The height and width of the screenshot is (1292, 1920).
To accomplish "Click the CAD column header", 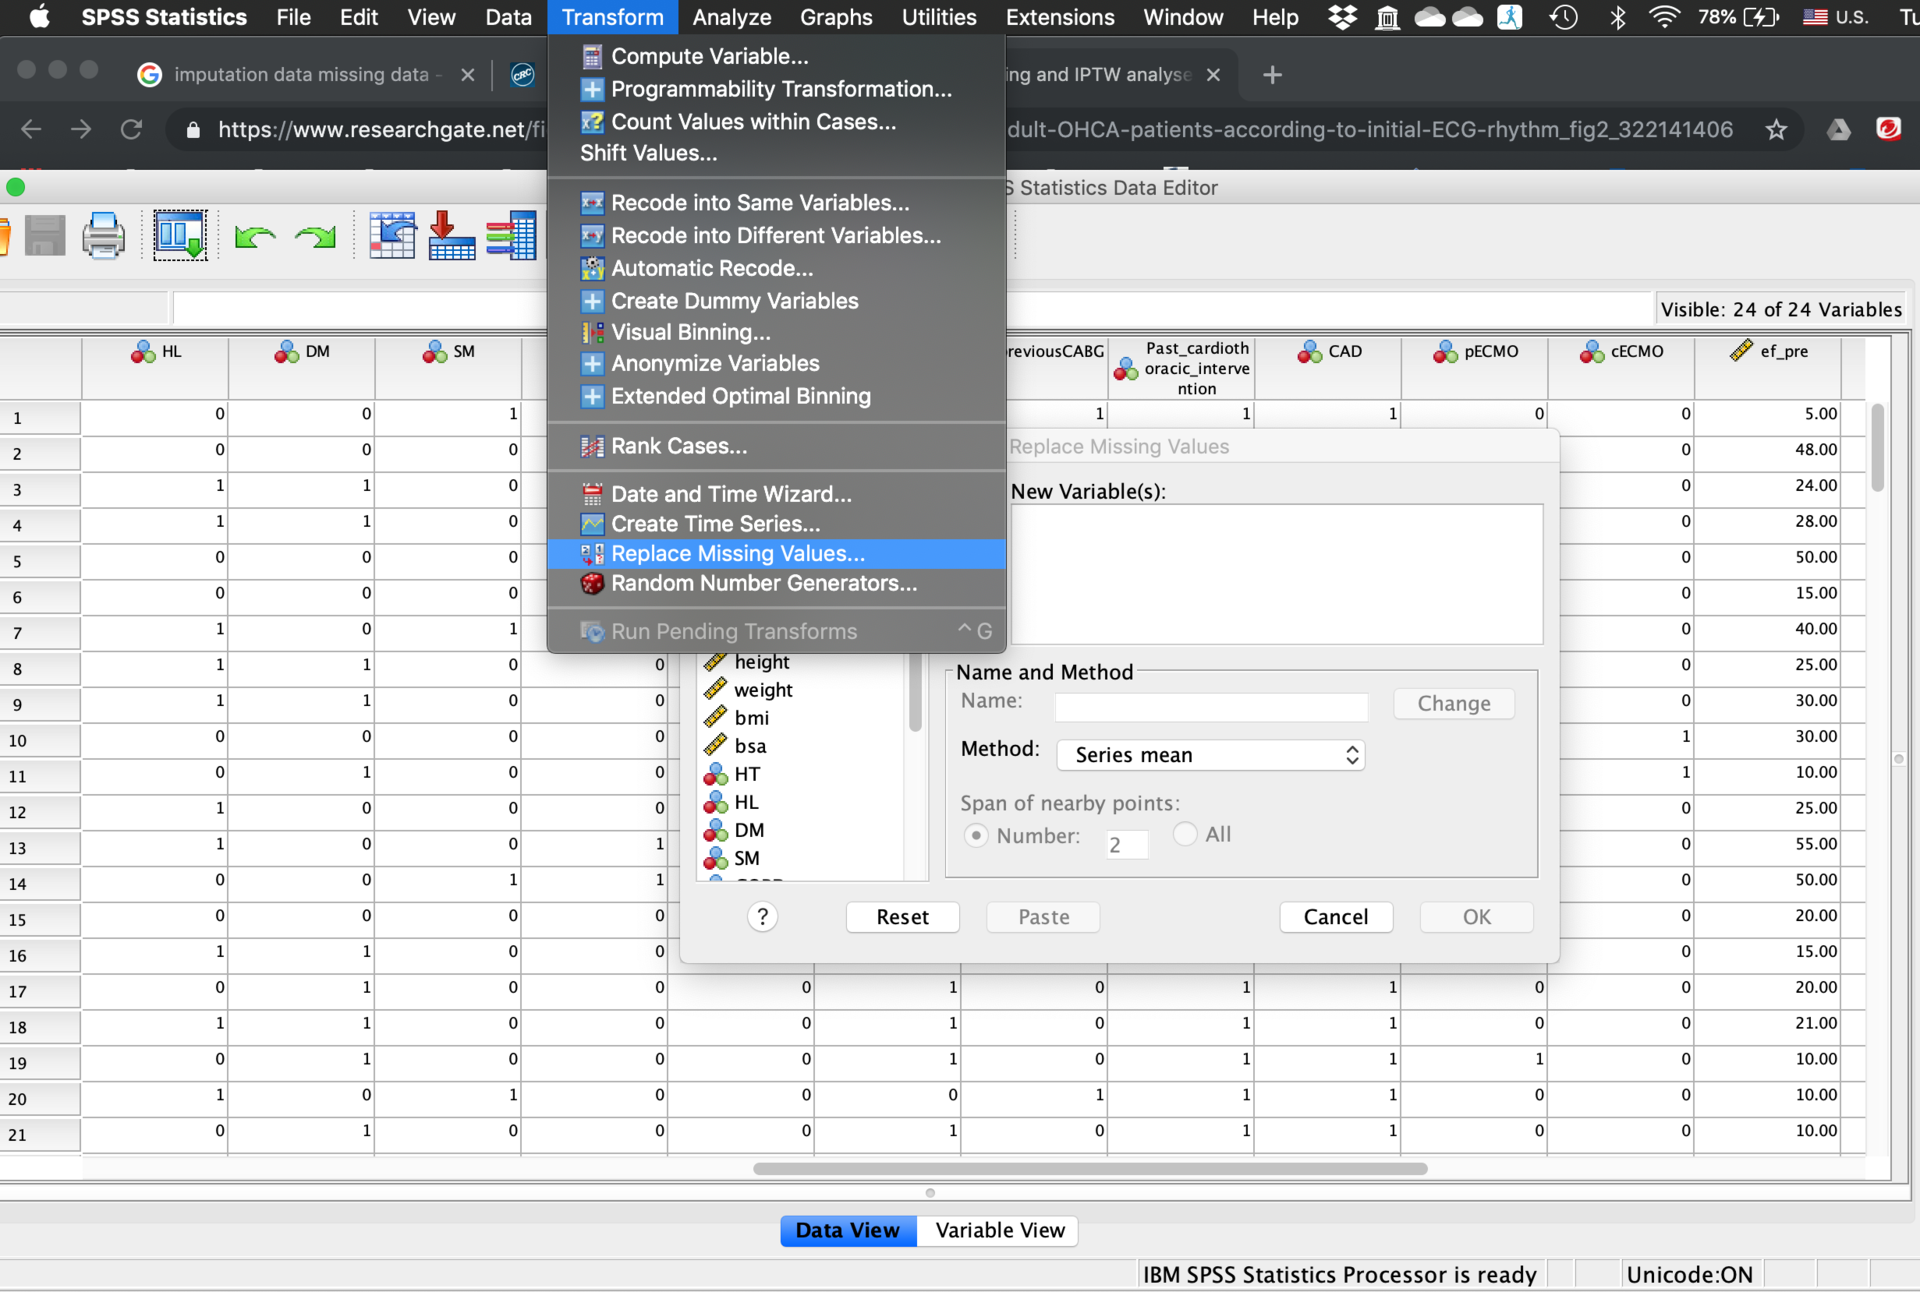I will tap(1328, 368).
